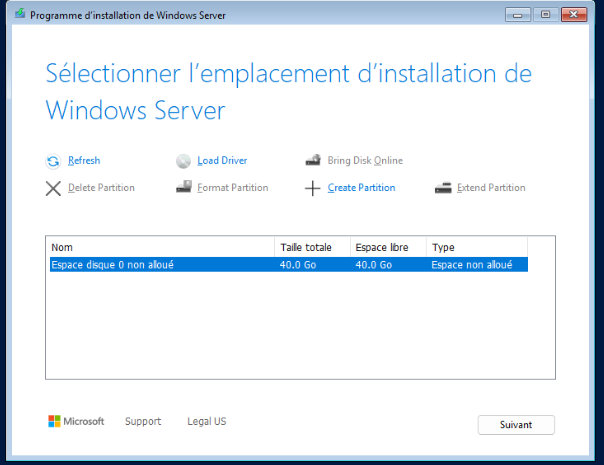The image size is (604, 465).
Task: Click the Extend Partition drive icon
Action: point(443,188)
